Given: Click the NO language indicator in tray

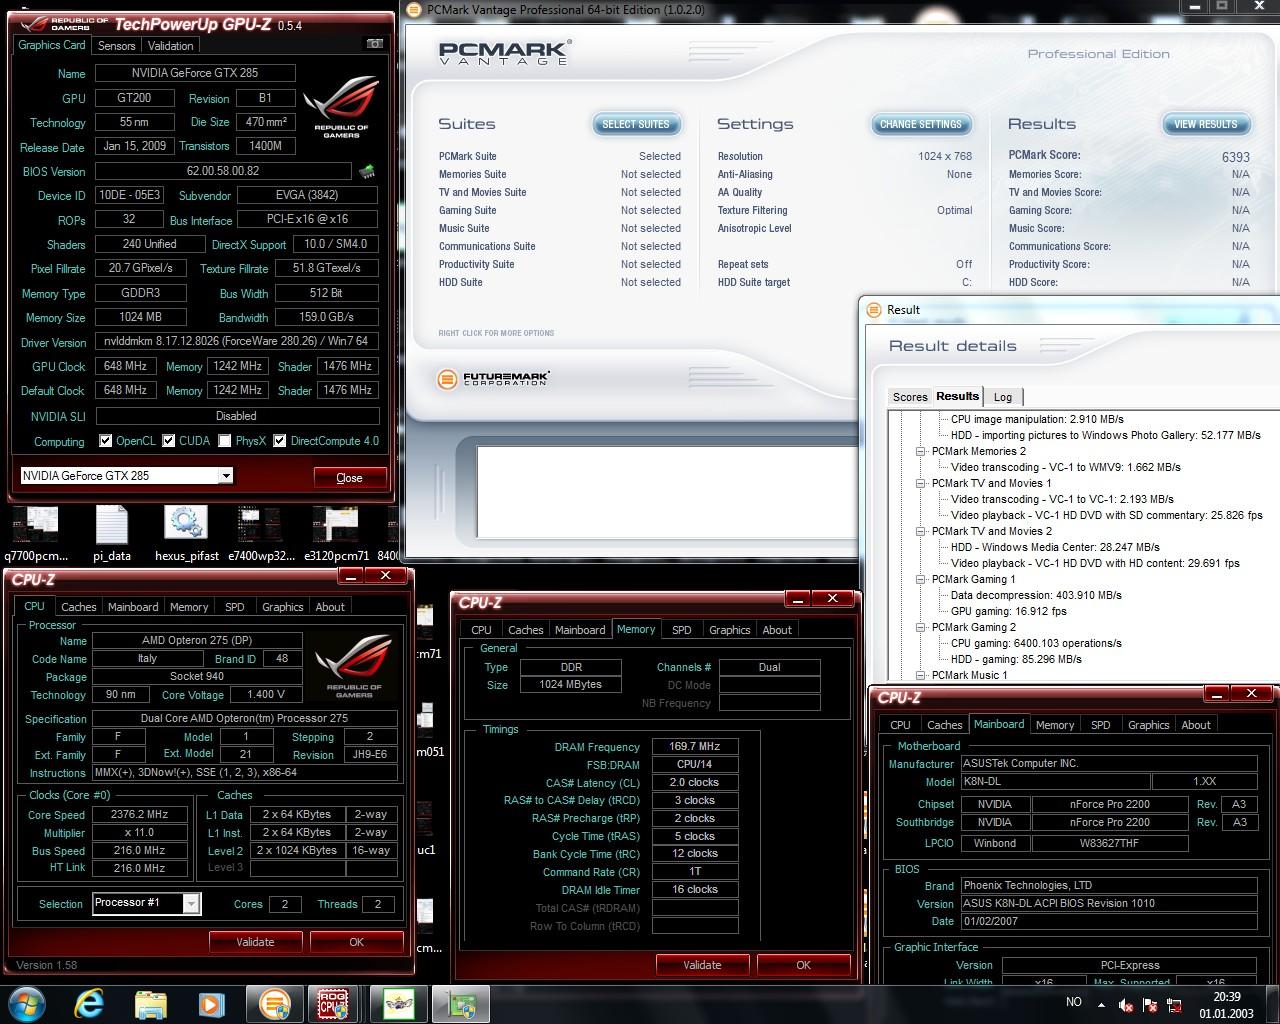Looking at the screenshot, I should click(1074, 1002).
